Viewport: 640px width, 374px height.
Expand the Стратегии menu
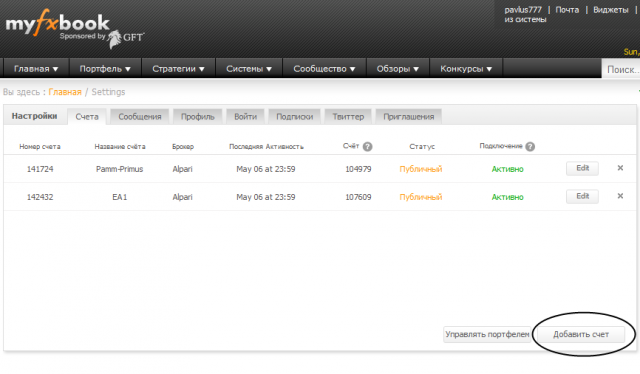click(178, 69)
